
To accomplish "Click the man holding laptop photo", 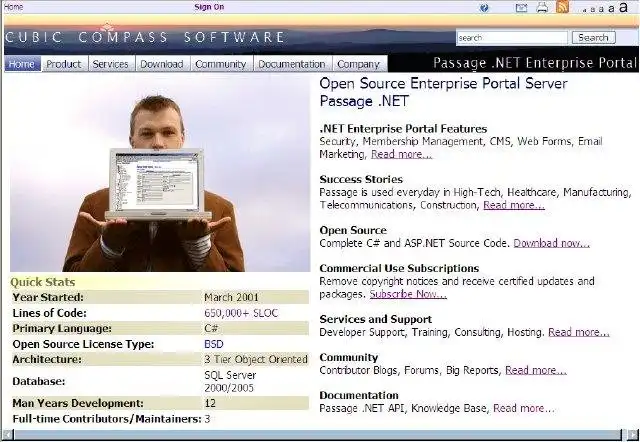I will click(x=160, y=173).
